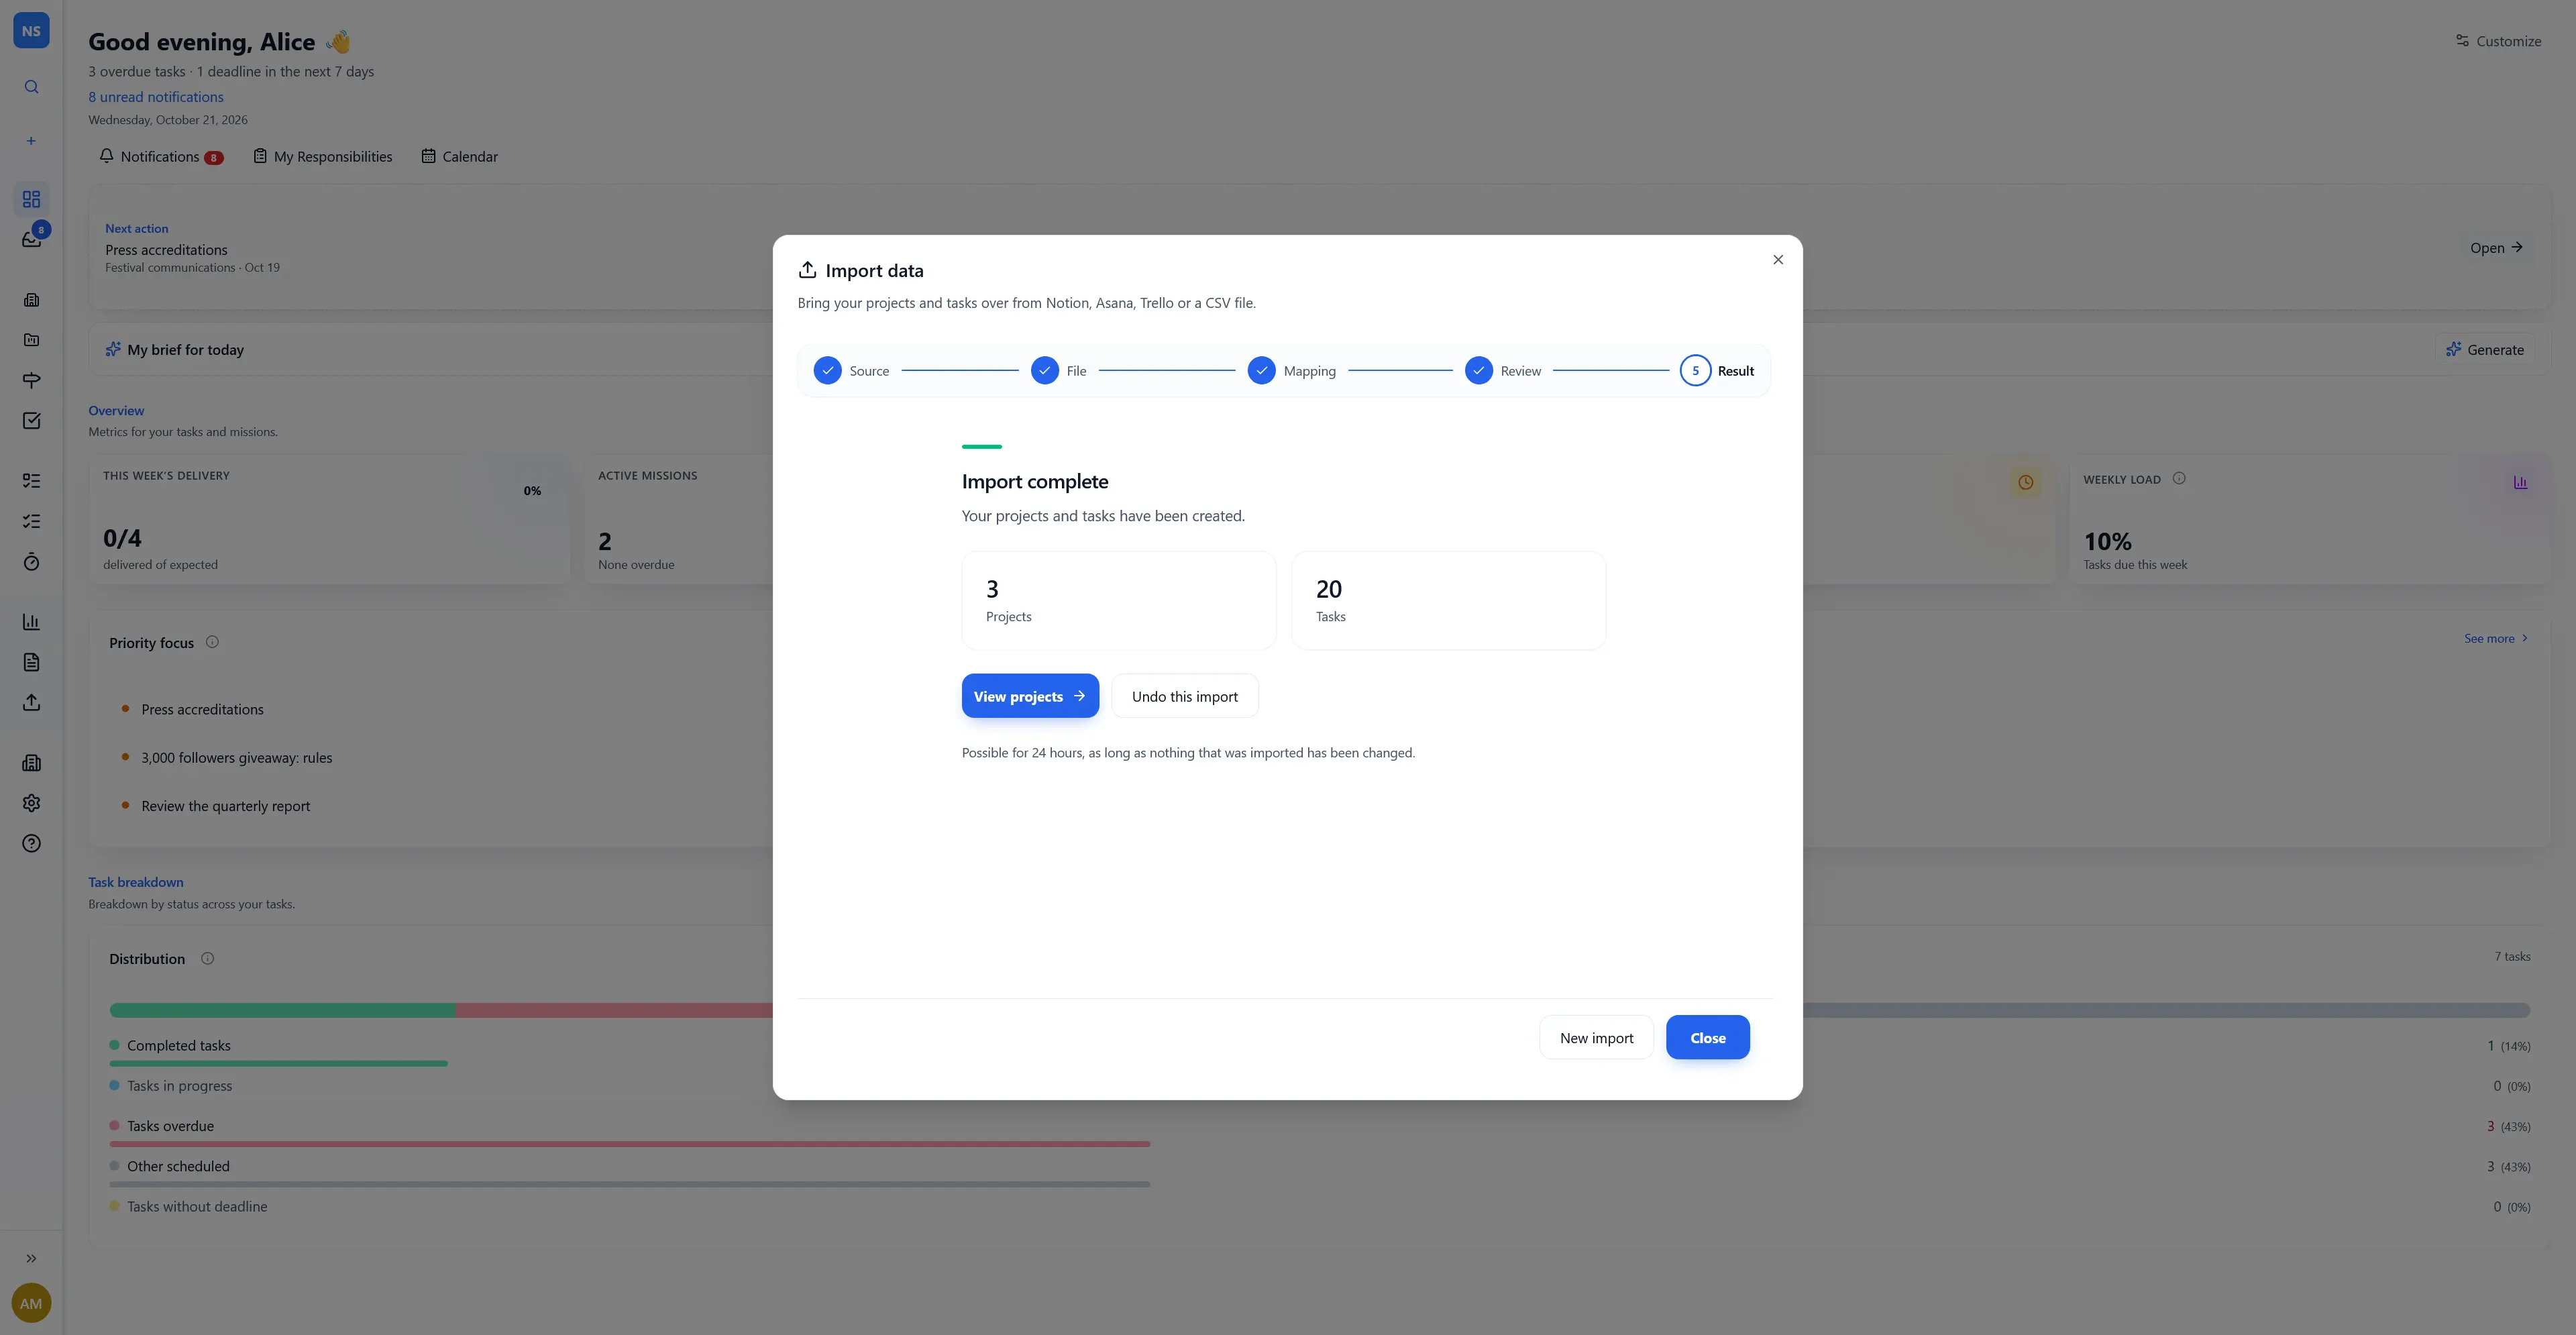
Task: Click the blue Close button
Action: click(x=1707, y=1038)
